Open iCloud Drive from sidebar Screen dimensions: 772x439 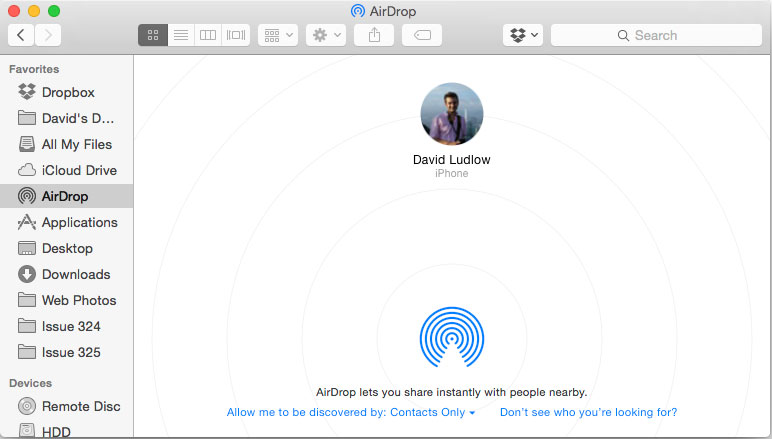(x=66, y=170)
